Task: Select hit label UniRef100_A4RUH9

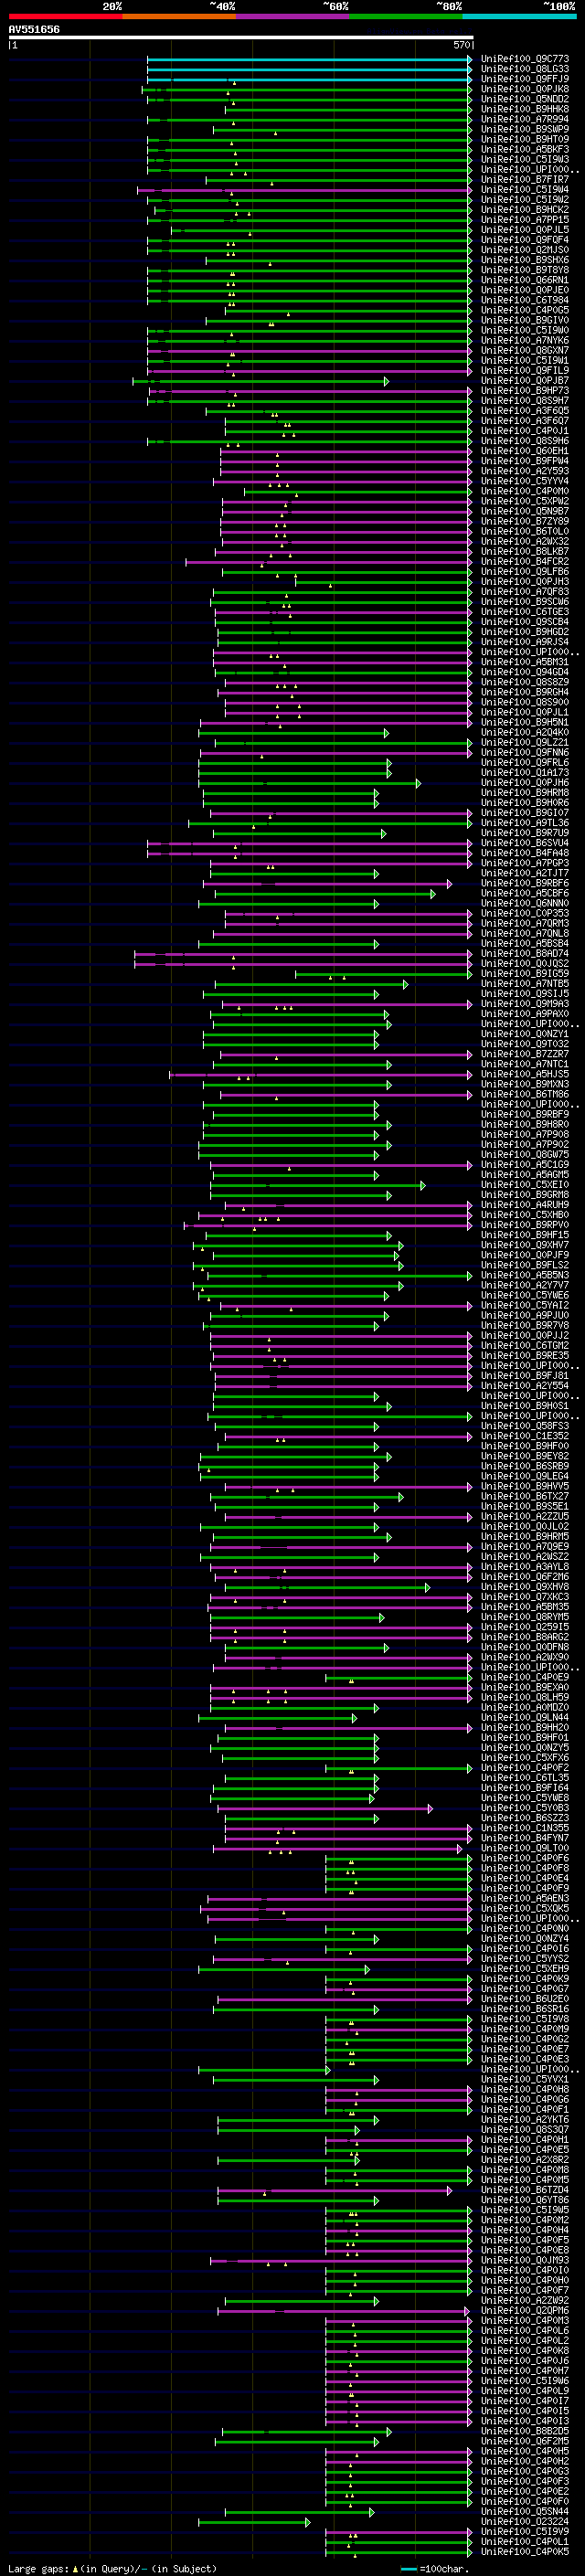Action: pyautogui.click(x=525, y=1205)
